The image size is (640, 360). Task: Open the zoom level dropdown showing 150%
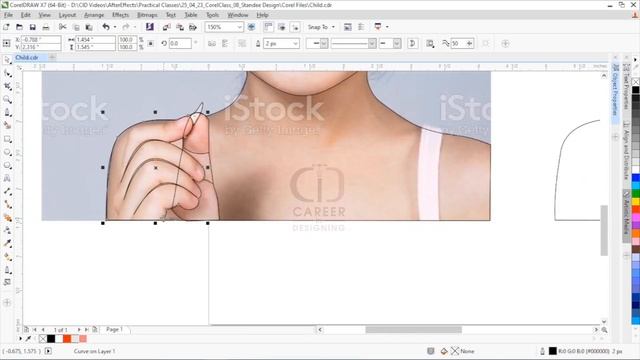[240, 27]
